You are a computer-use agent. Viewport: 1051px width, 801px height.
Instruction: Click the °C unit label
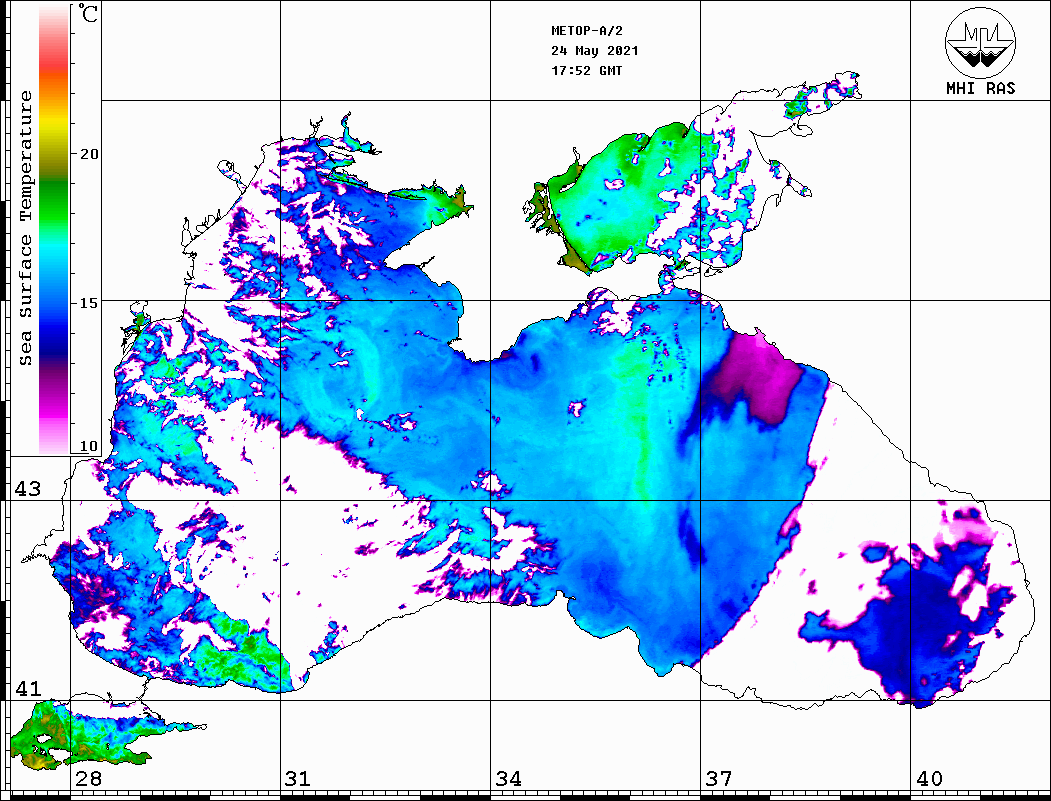click(88, 13)
